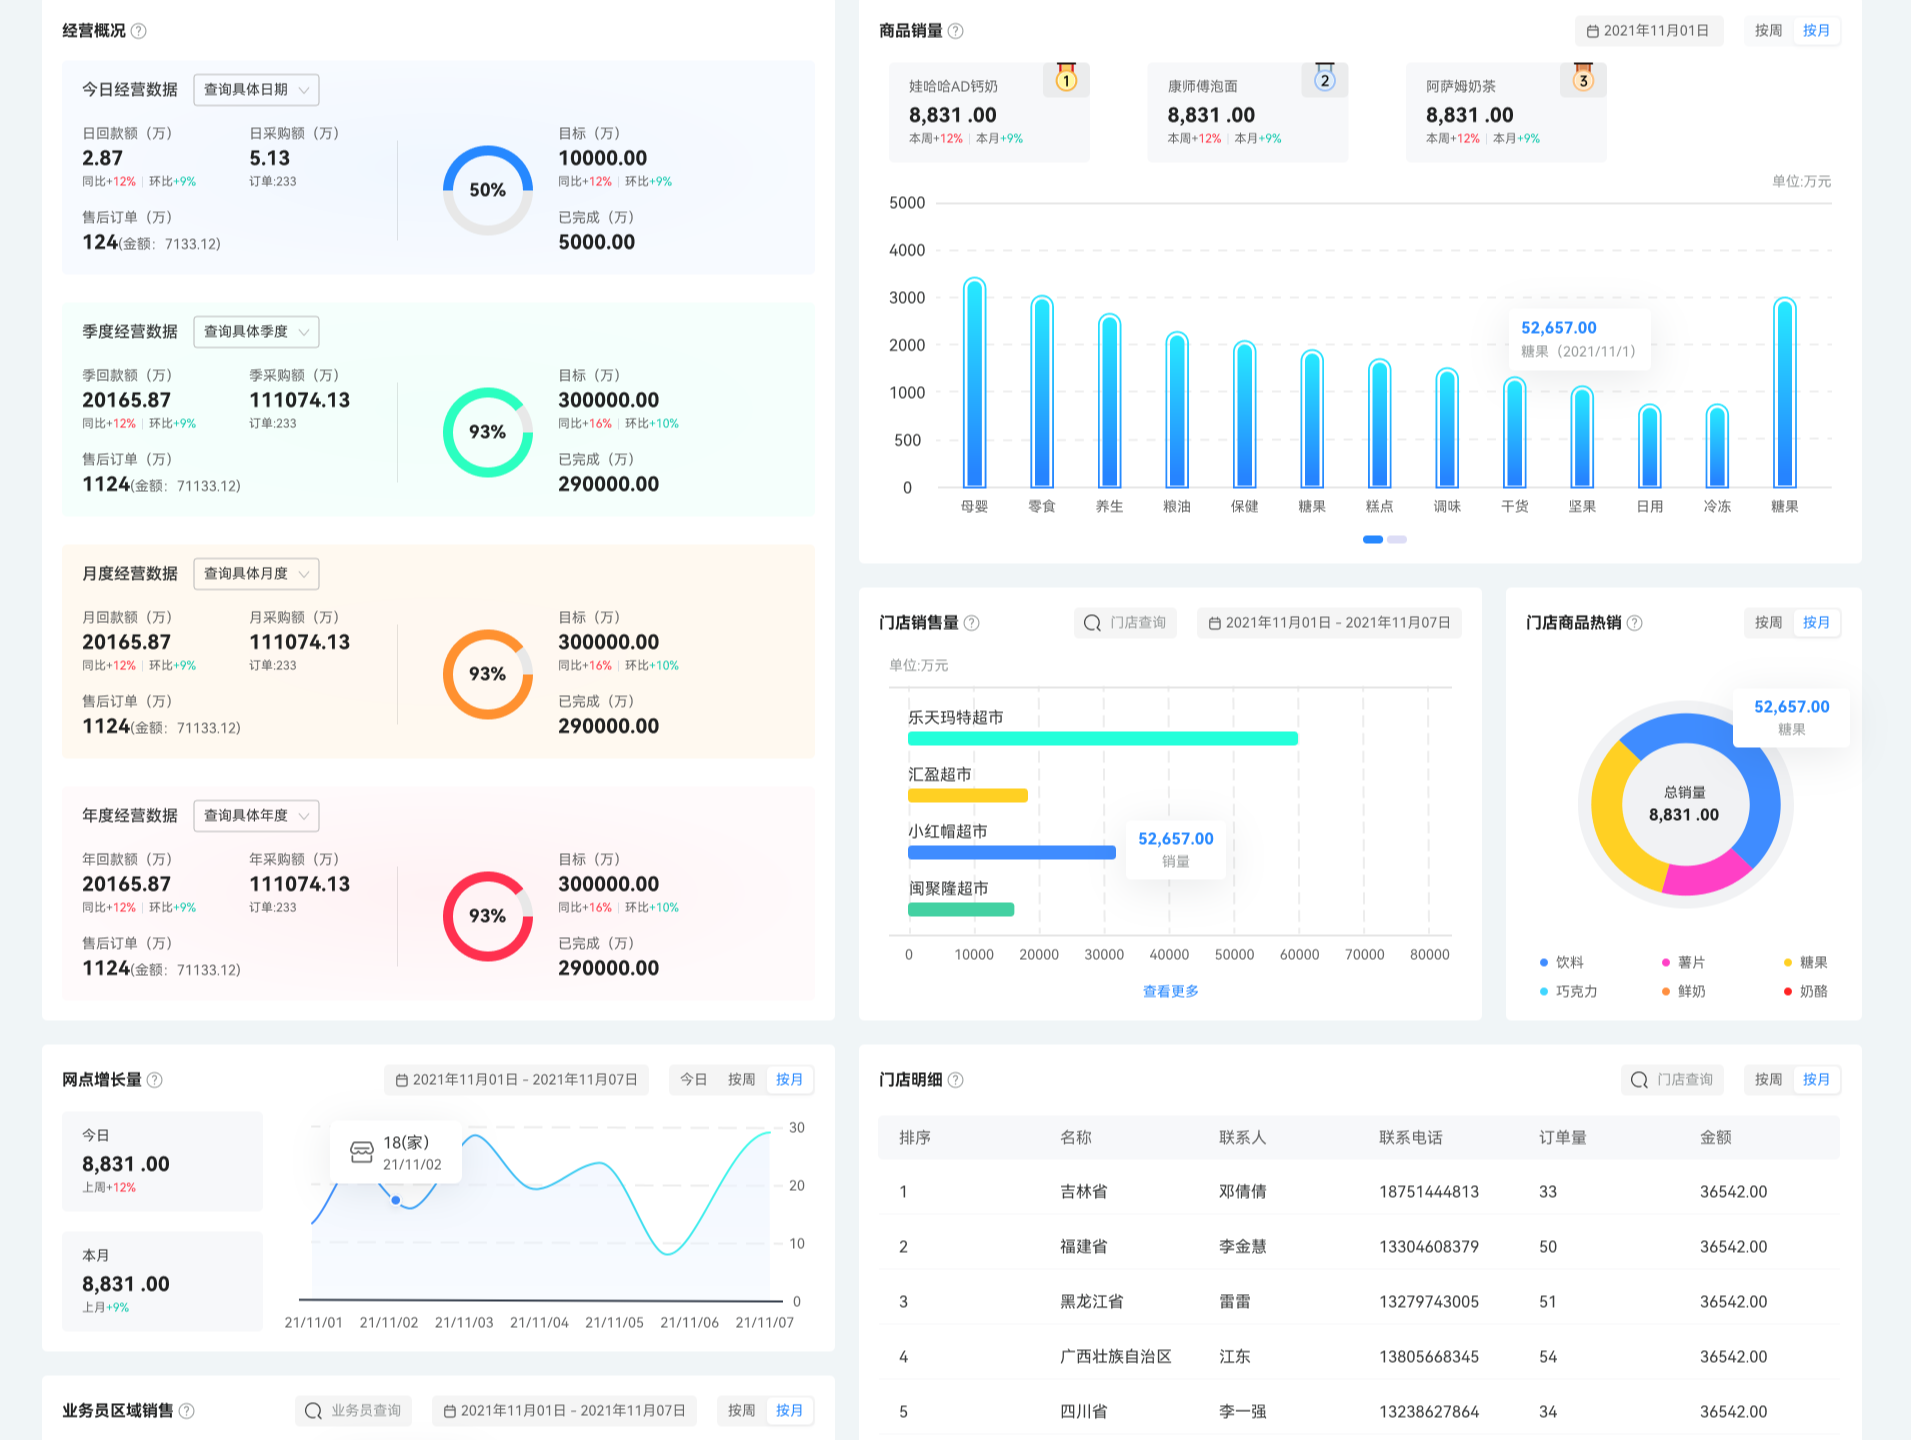Click 闽聚隆超市 green sales bar
Viewport: 1920px width, 1440px height.
click(961, 910)
